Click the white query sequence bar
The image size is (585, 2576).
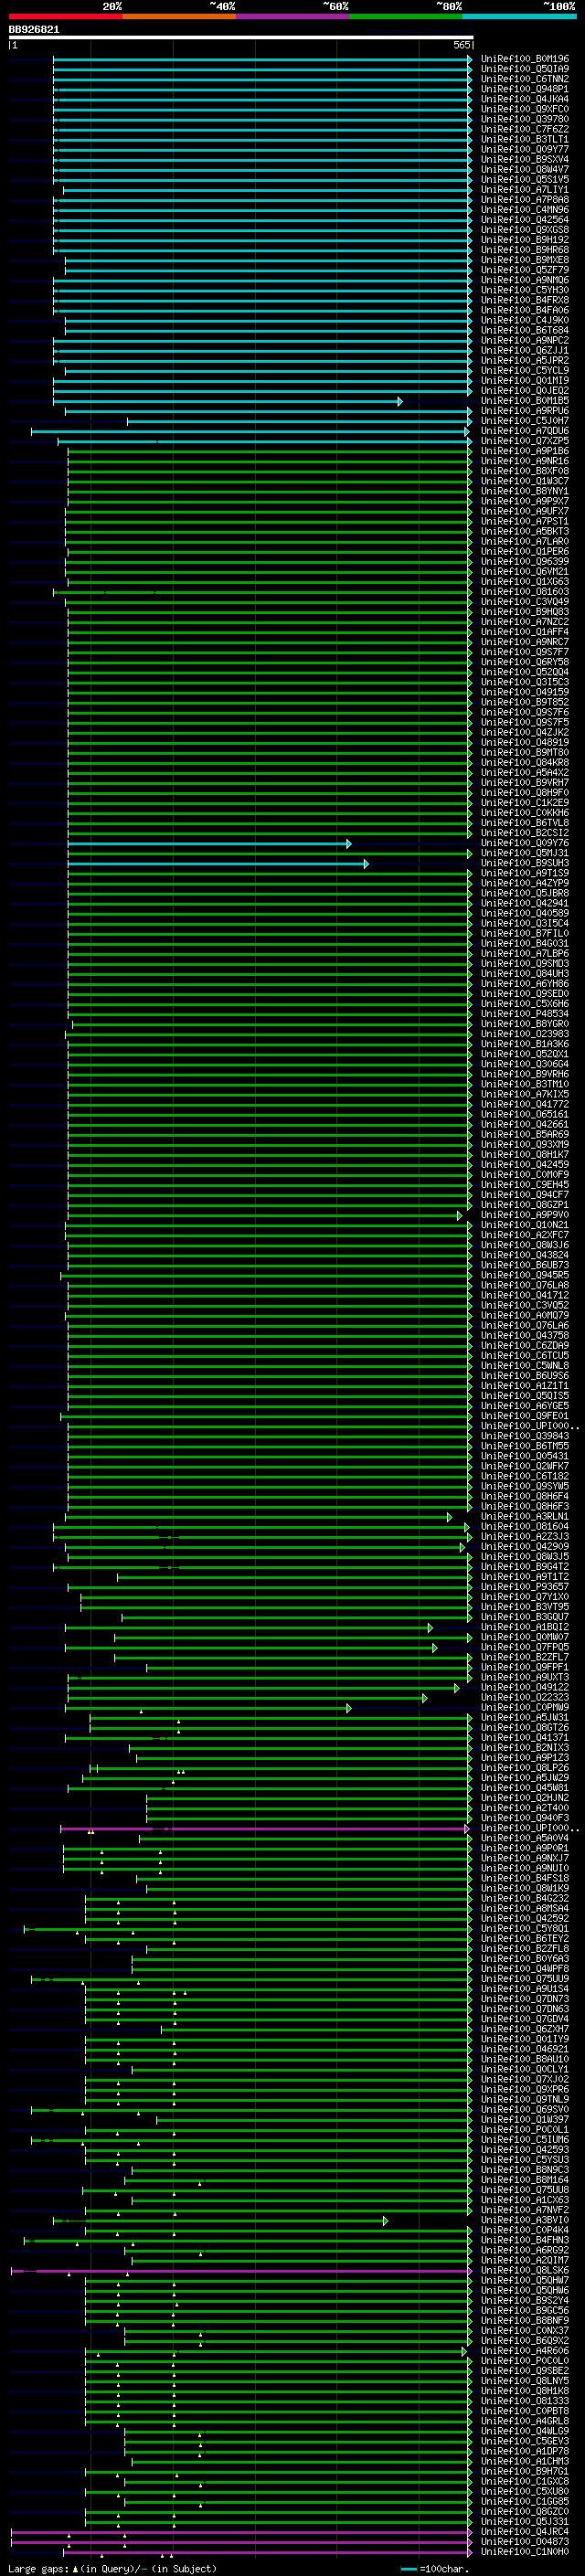(241, 38)
